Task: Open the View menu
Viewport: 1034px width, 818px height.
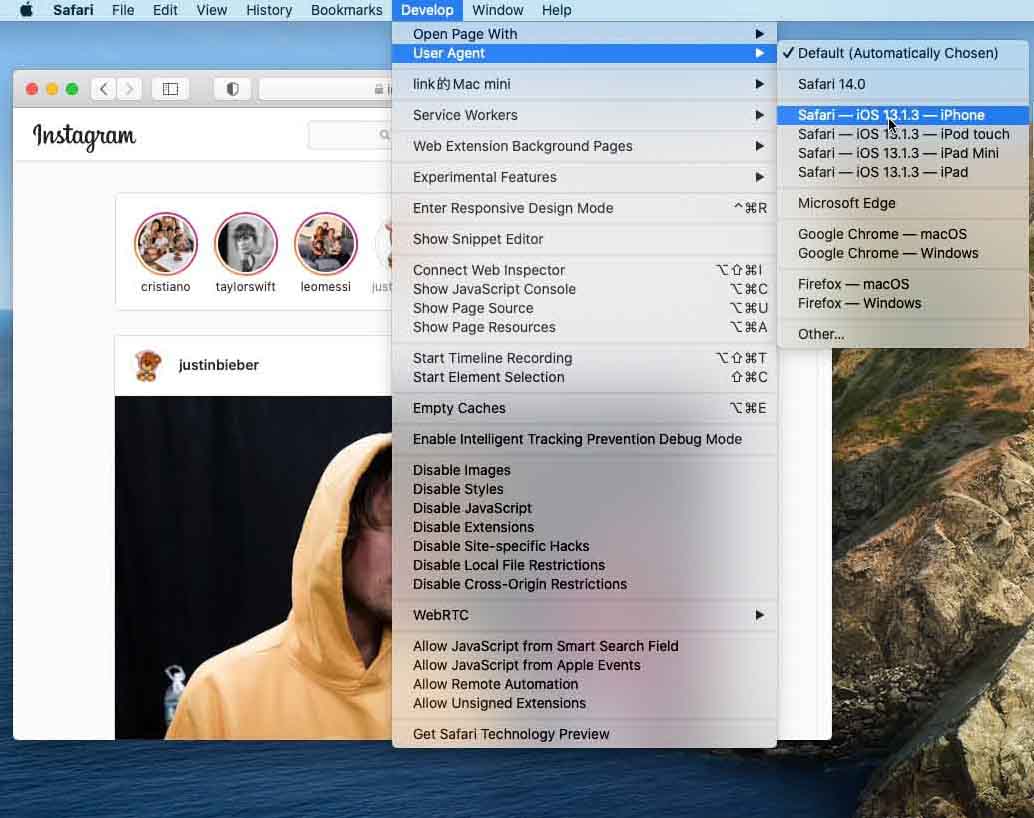Action: (212, 10)
